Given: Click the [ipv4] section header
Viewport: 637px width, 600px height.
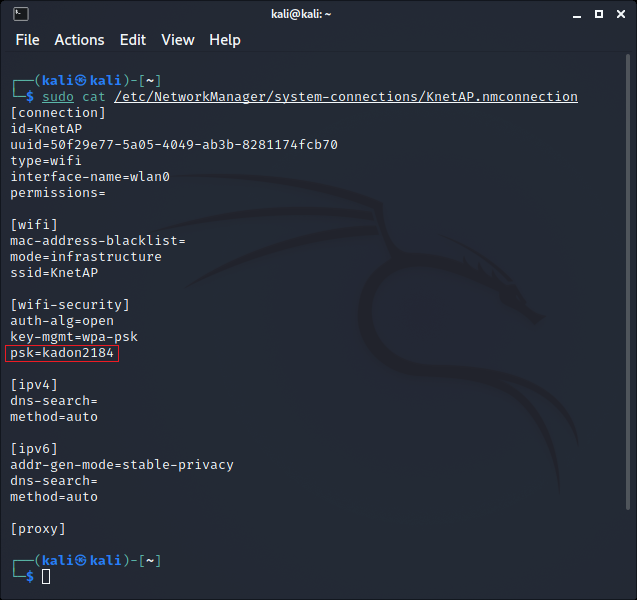Looking at the screenshot, I should click(x=34, y=385).
